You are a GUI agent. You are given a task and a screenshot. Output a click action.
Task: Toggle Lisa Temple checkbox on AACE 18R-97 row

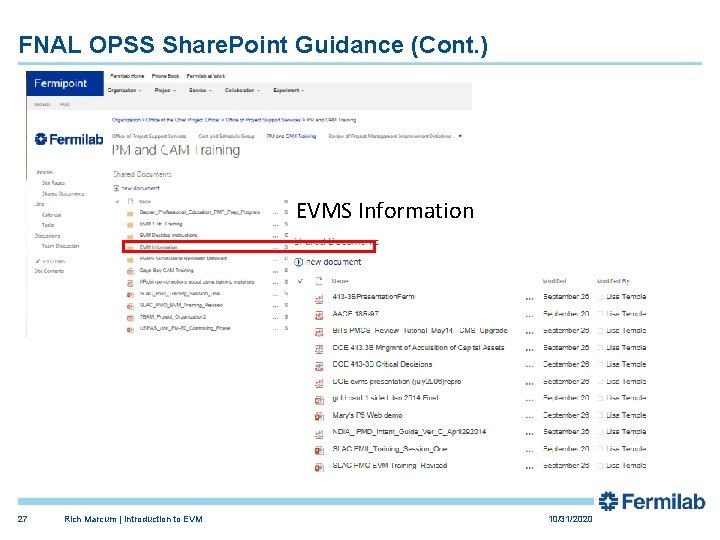[600, 314]
